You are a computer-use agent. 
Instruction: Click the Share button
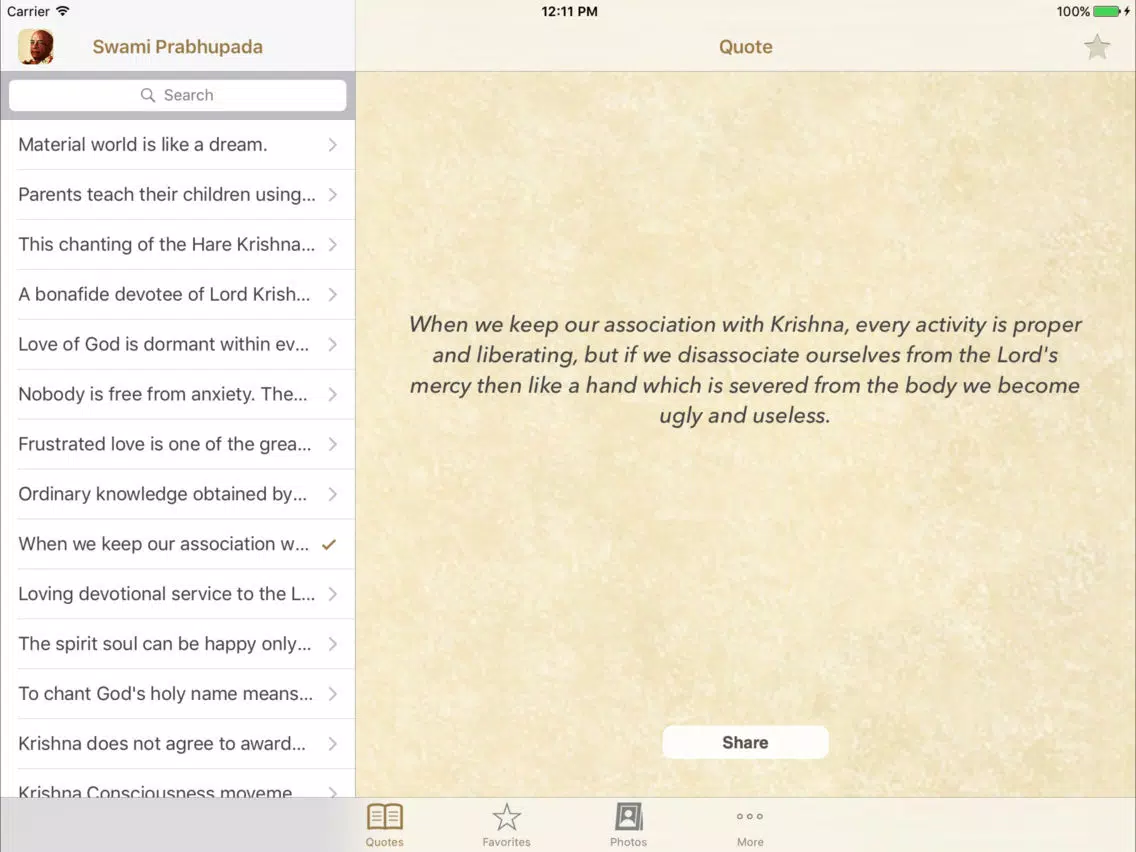pos(745,742)
